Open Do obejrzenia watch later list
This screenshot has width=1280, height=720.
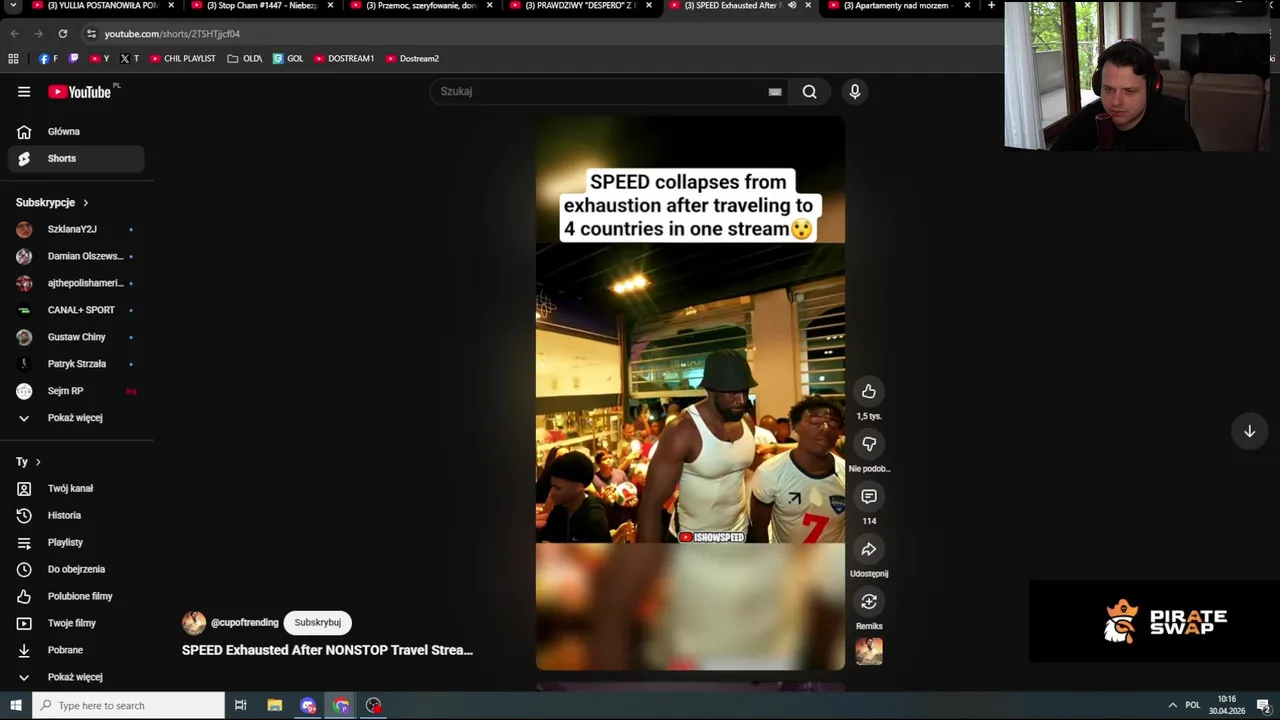[x=76, y=569]
